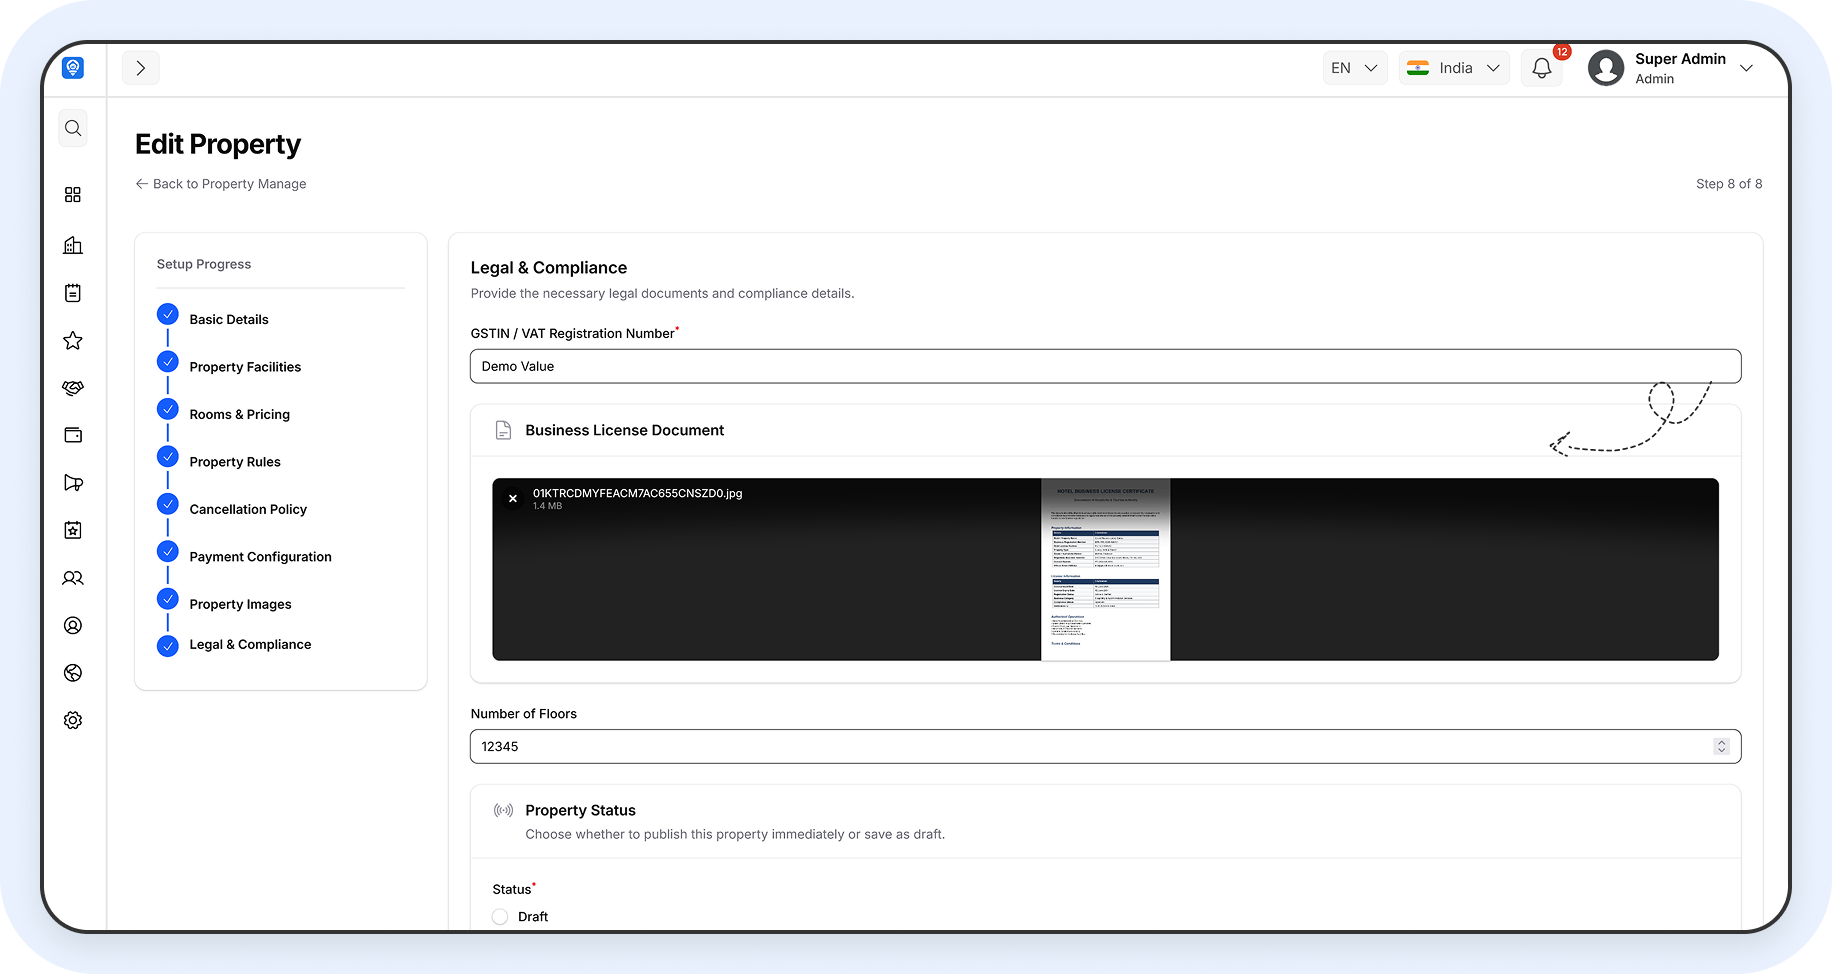Open the promotions megaphone icon
Screen dimensions: 1832x978
[73, 483]
